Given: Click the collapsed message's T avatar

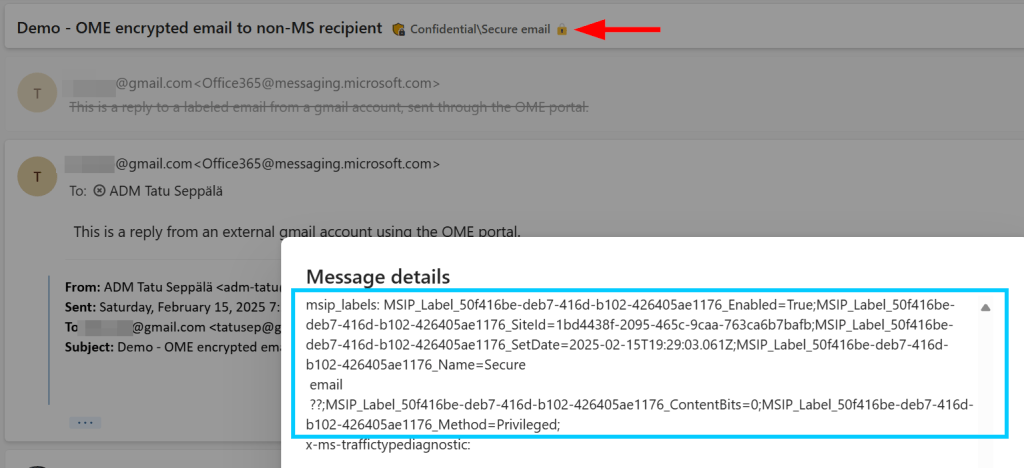Looking at the screenshot, I should pos(38,94).
